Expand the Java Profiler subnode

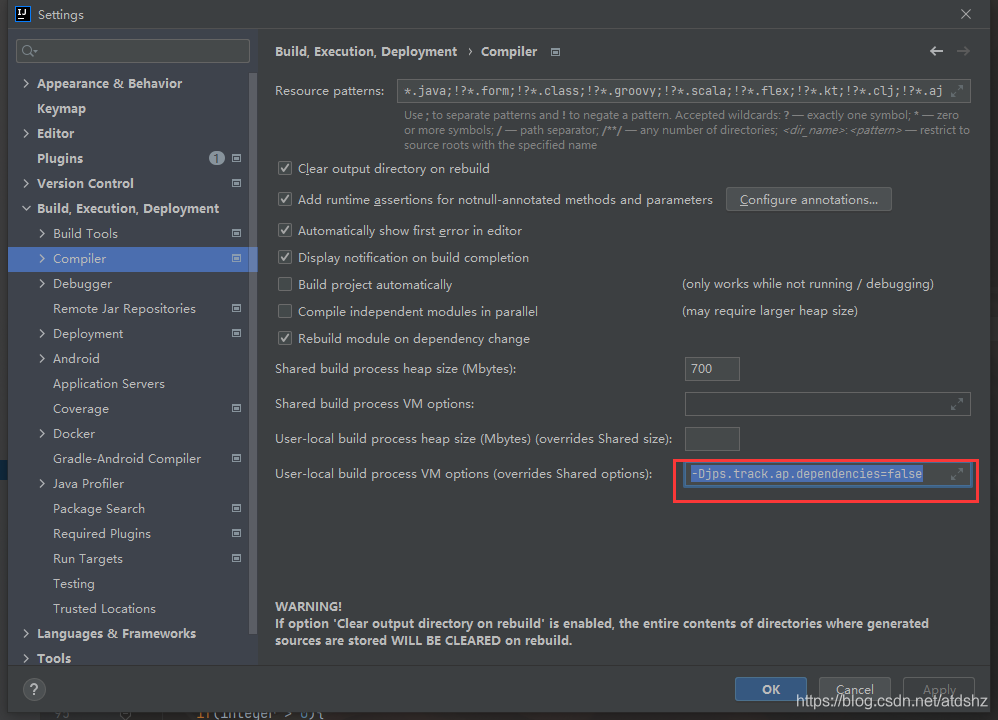pos(42,484)
